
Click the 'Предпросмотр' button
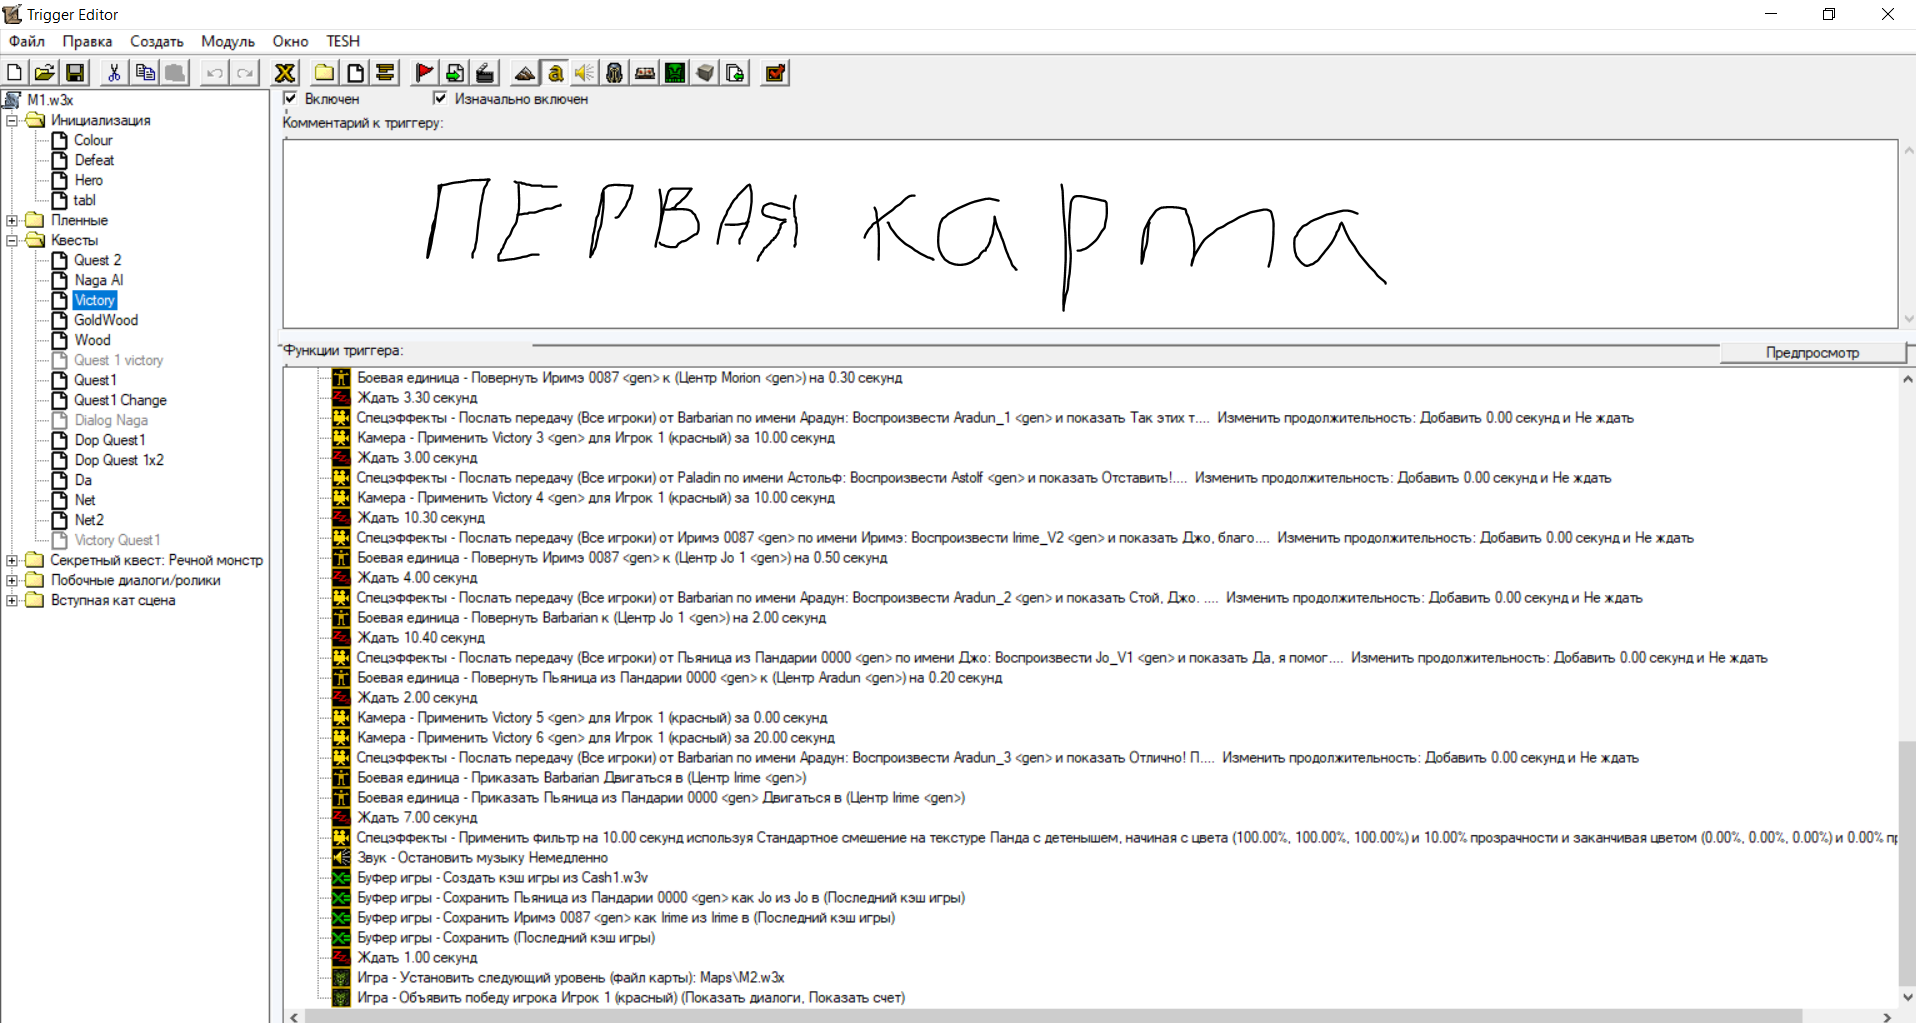coord(1812,353)
